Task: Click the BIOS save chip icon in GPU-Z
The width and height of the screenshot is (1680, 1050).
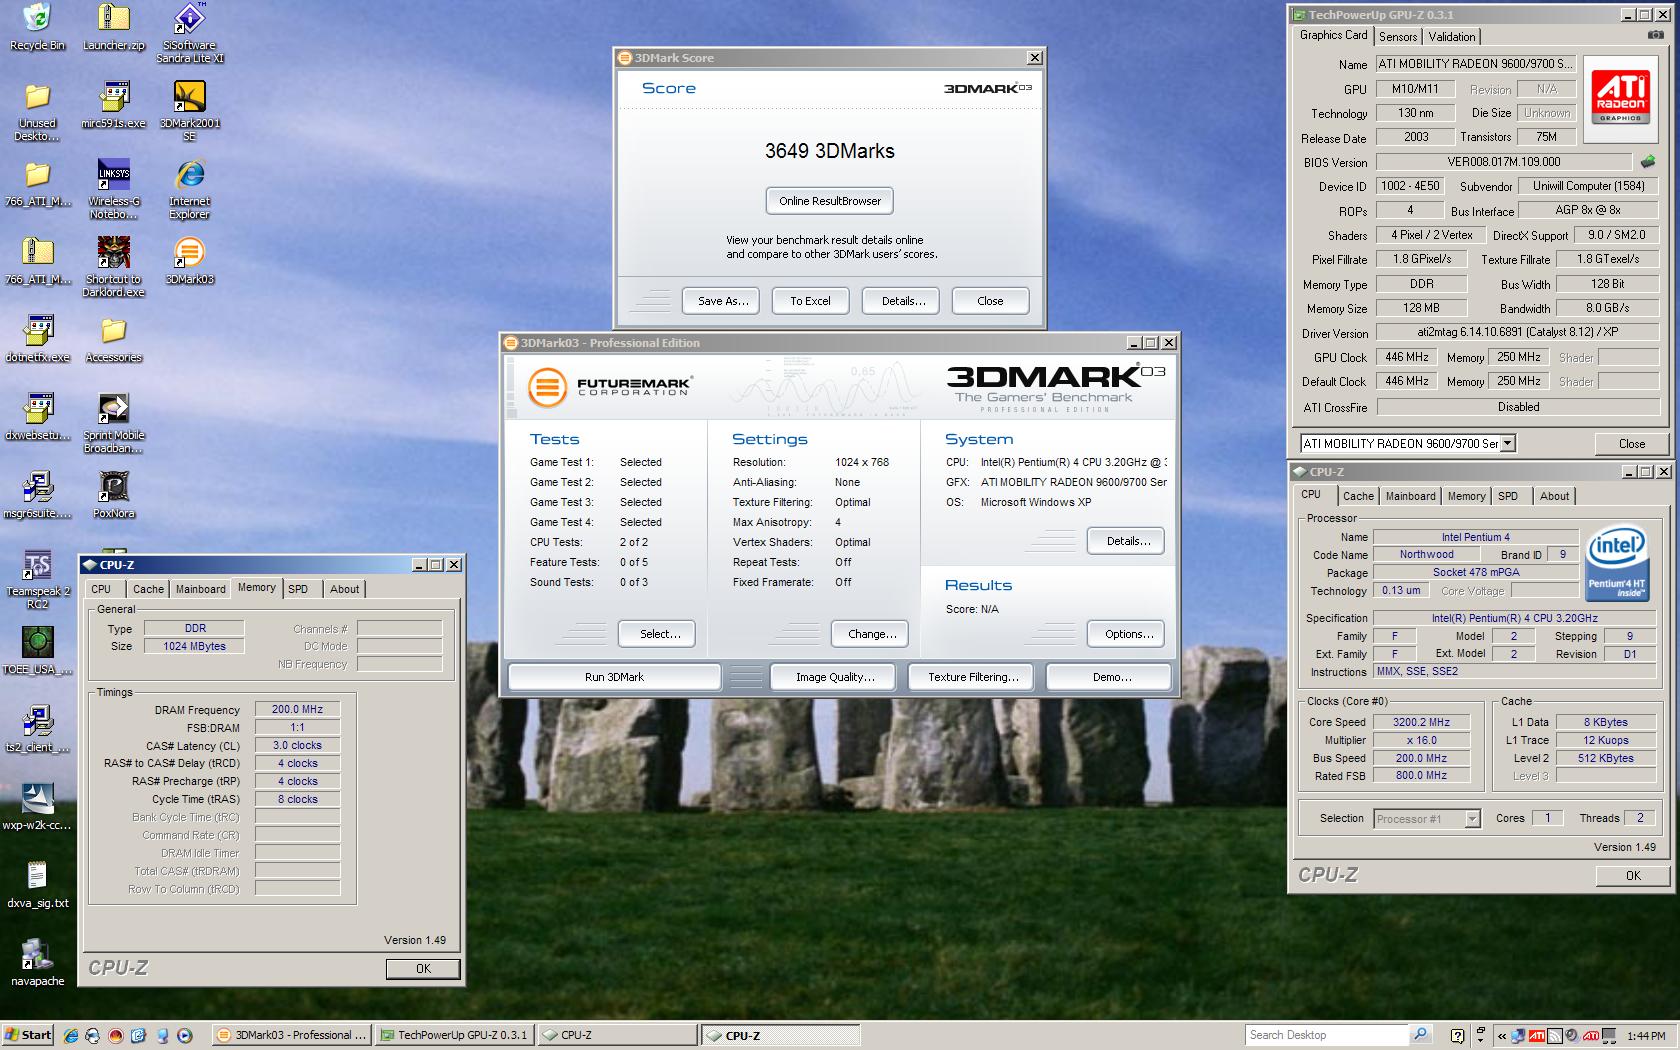Action: (1648, 161)
